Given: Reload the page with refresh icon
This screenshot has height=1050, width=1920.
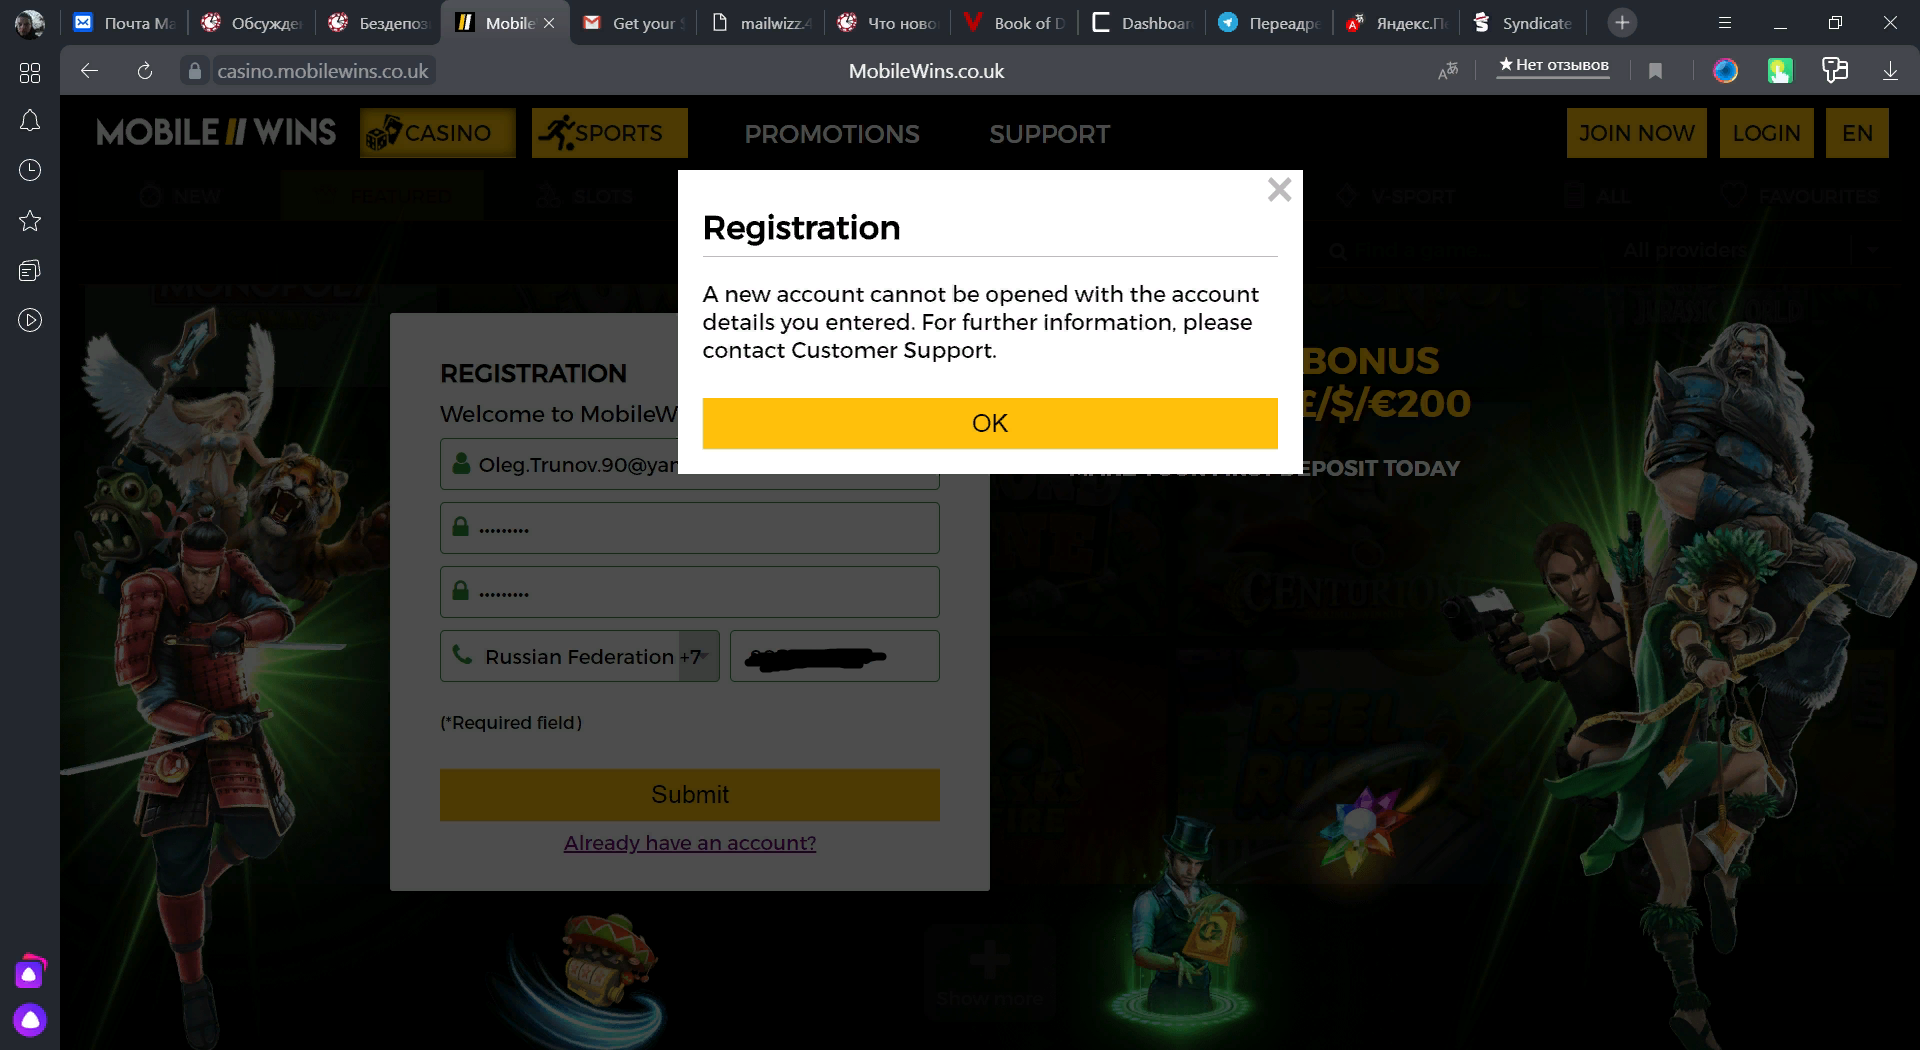Looking at the screenshot, I should click(x=145, y=71).
